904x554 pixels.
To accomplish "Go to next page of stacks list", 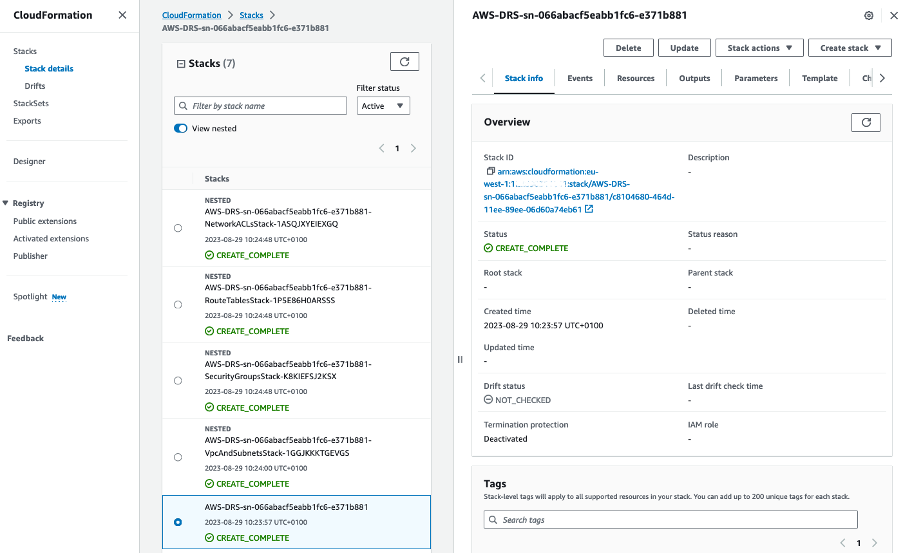I will 413,148.
